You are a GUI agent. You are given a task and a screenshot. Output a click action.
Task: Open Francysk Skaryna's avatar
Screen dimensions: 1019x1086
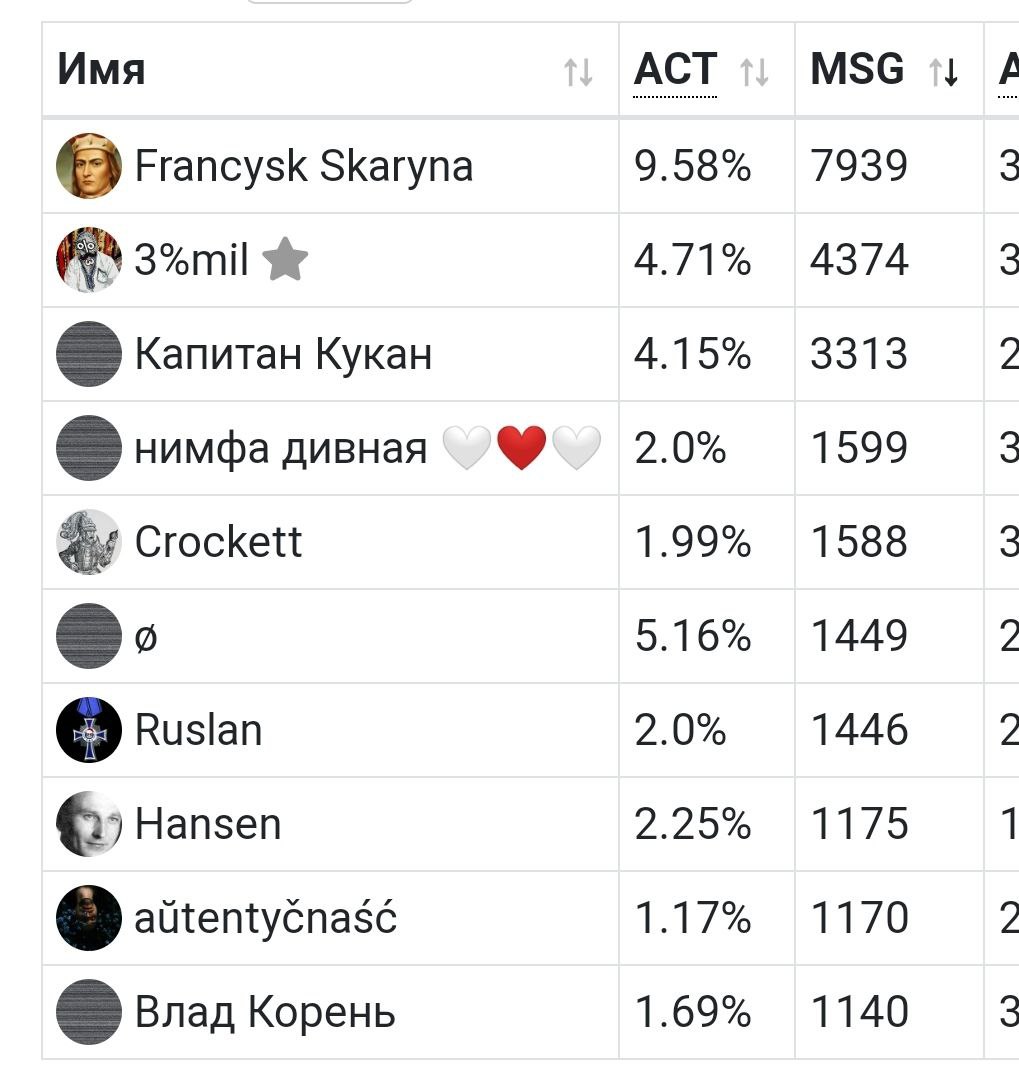pyautogui.click(x=89, y=166)
